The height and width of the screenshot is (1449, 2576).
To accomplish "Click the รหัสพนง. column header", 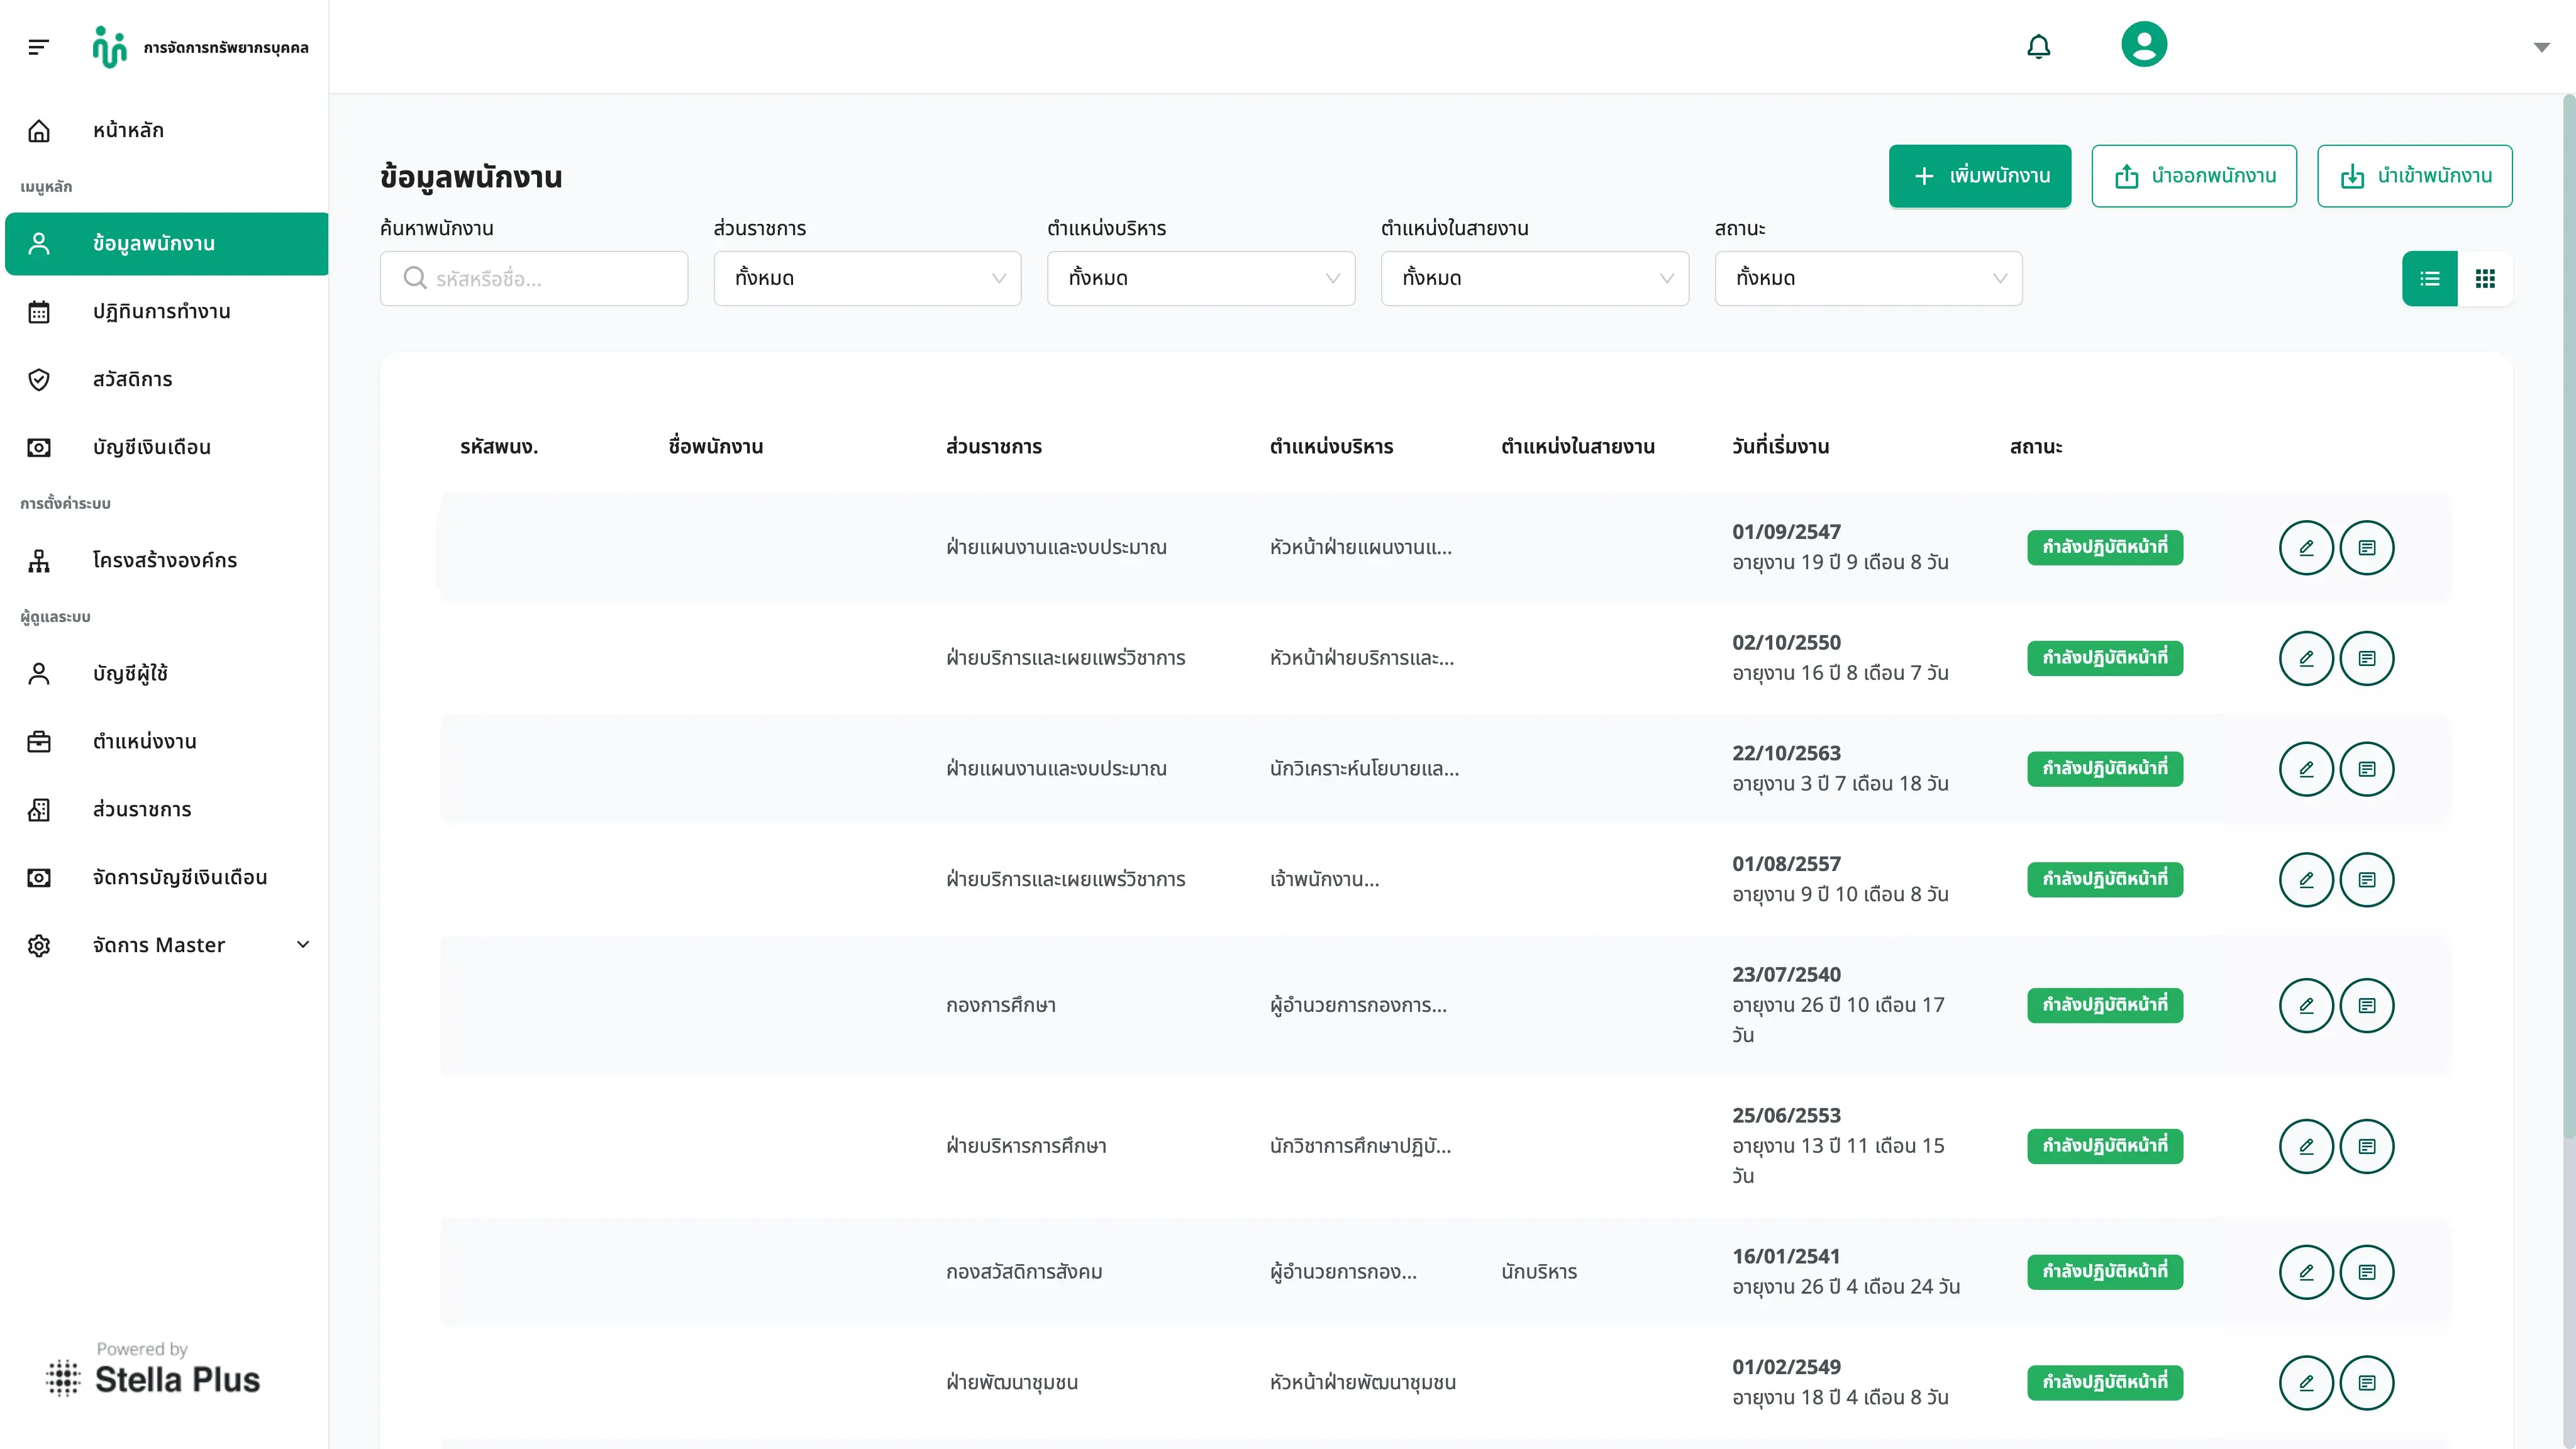I will [x=499, y=447].
